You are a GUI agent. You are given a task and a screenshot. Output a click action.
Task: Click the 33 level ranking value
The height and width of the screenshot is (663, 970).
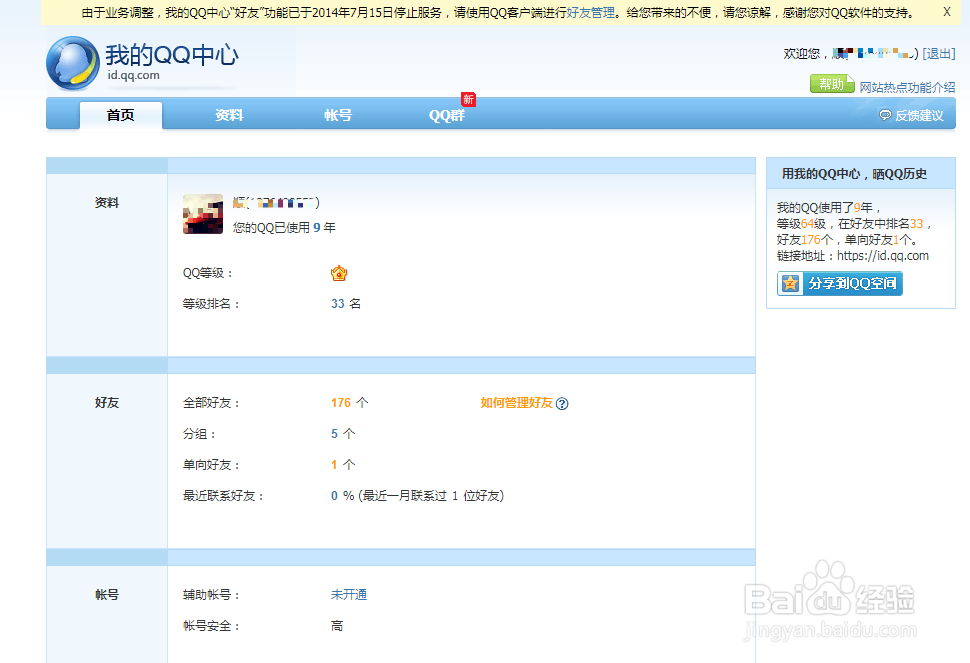tap(338, 304)
